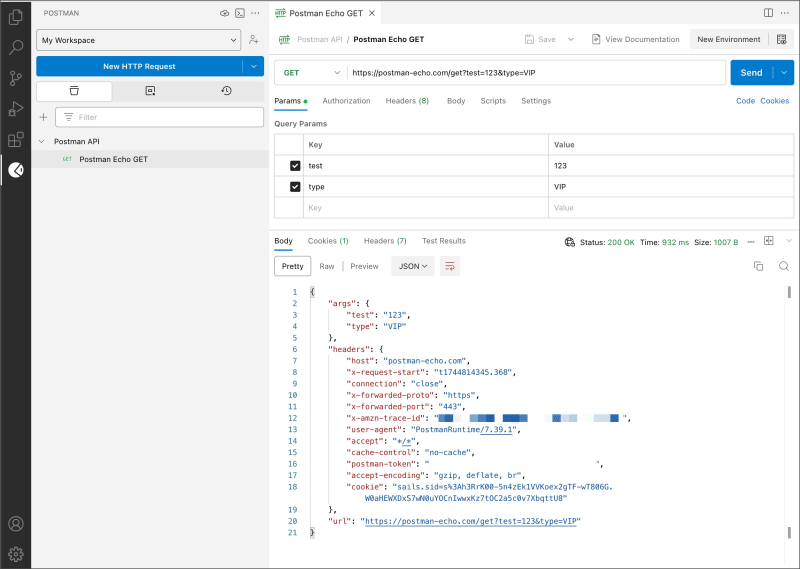This screenshot has width=800, height=569.
Task: Copy the response body
Action: (x=759, y=266)
